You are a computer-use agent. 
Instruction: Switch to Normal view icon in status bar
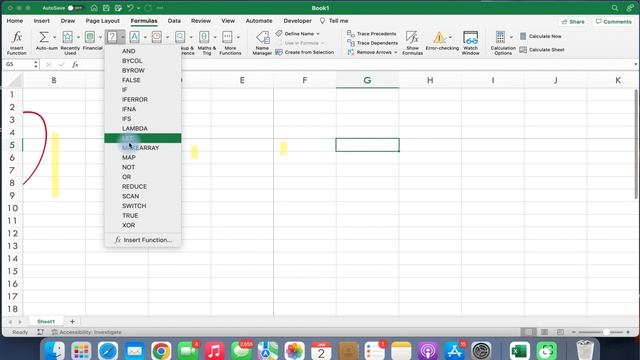point(529,332)
